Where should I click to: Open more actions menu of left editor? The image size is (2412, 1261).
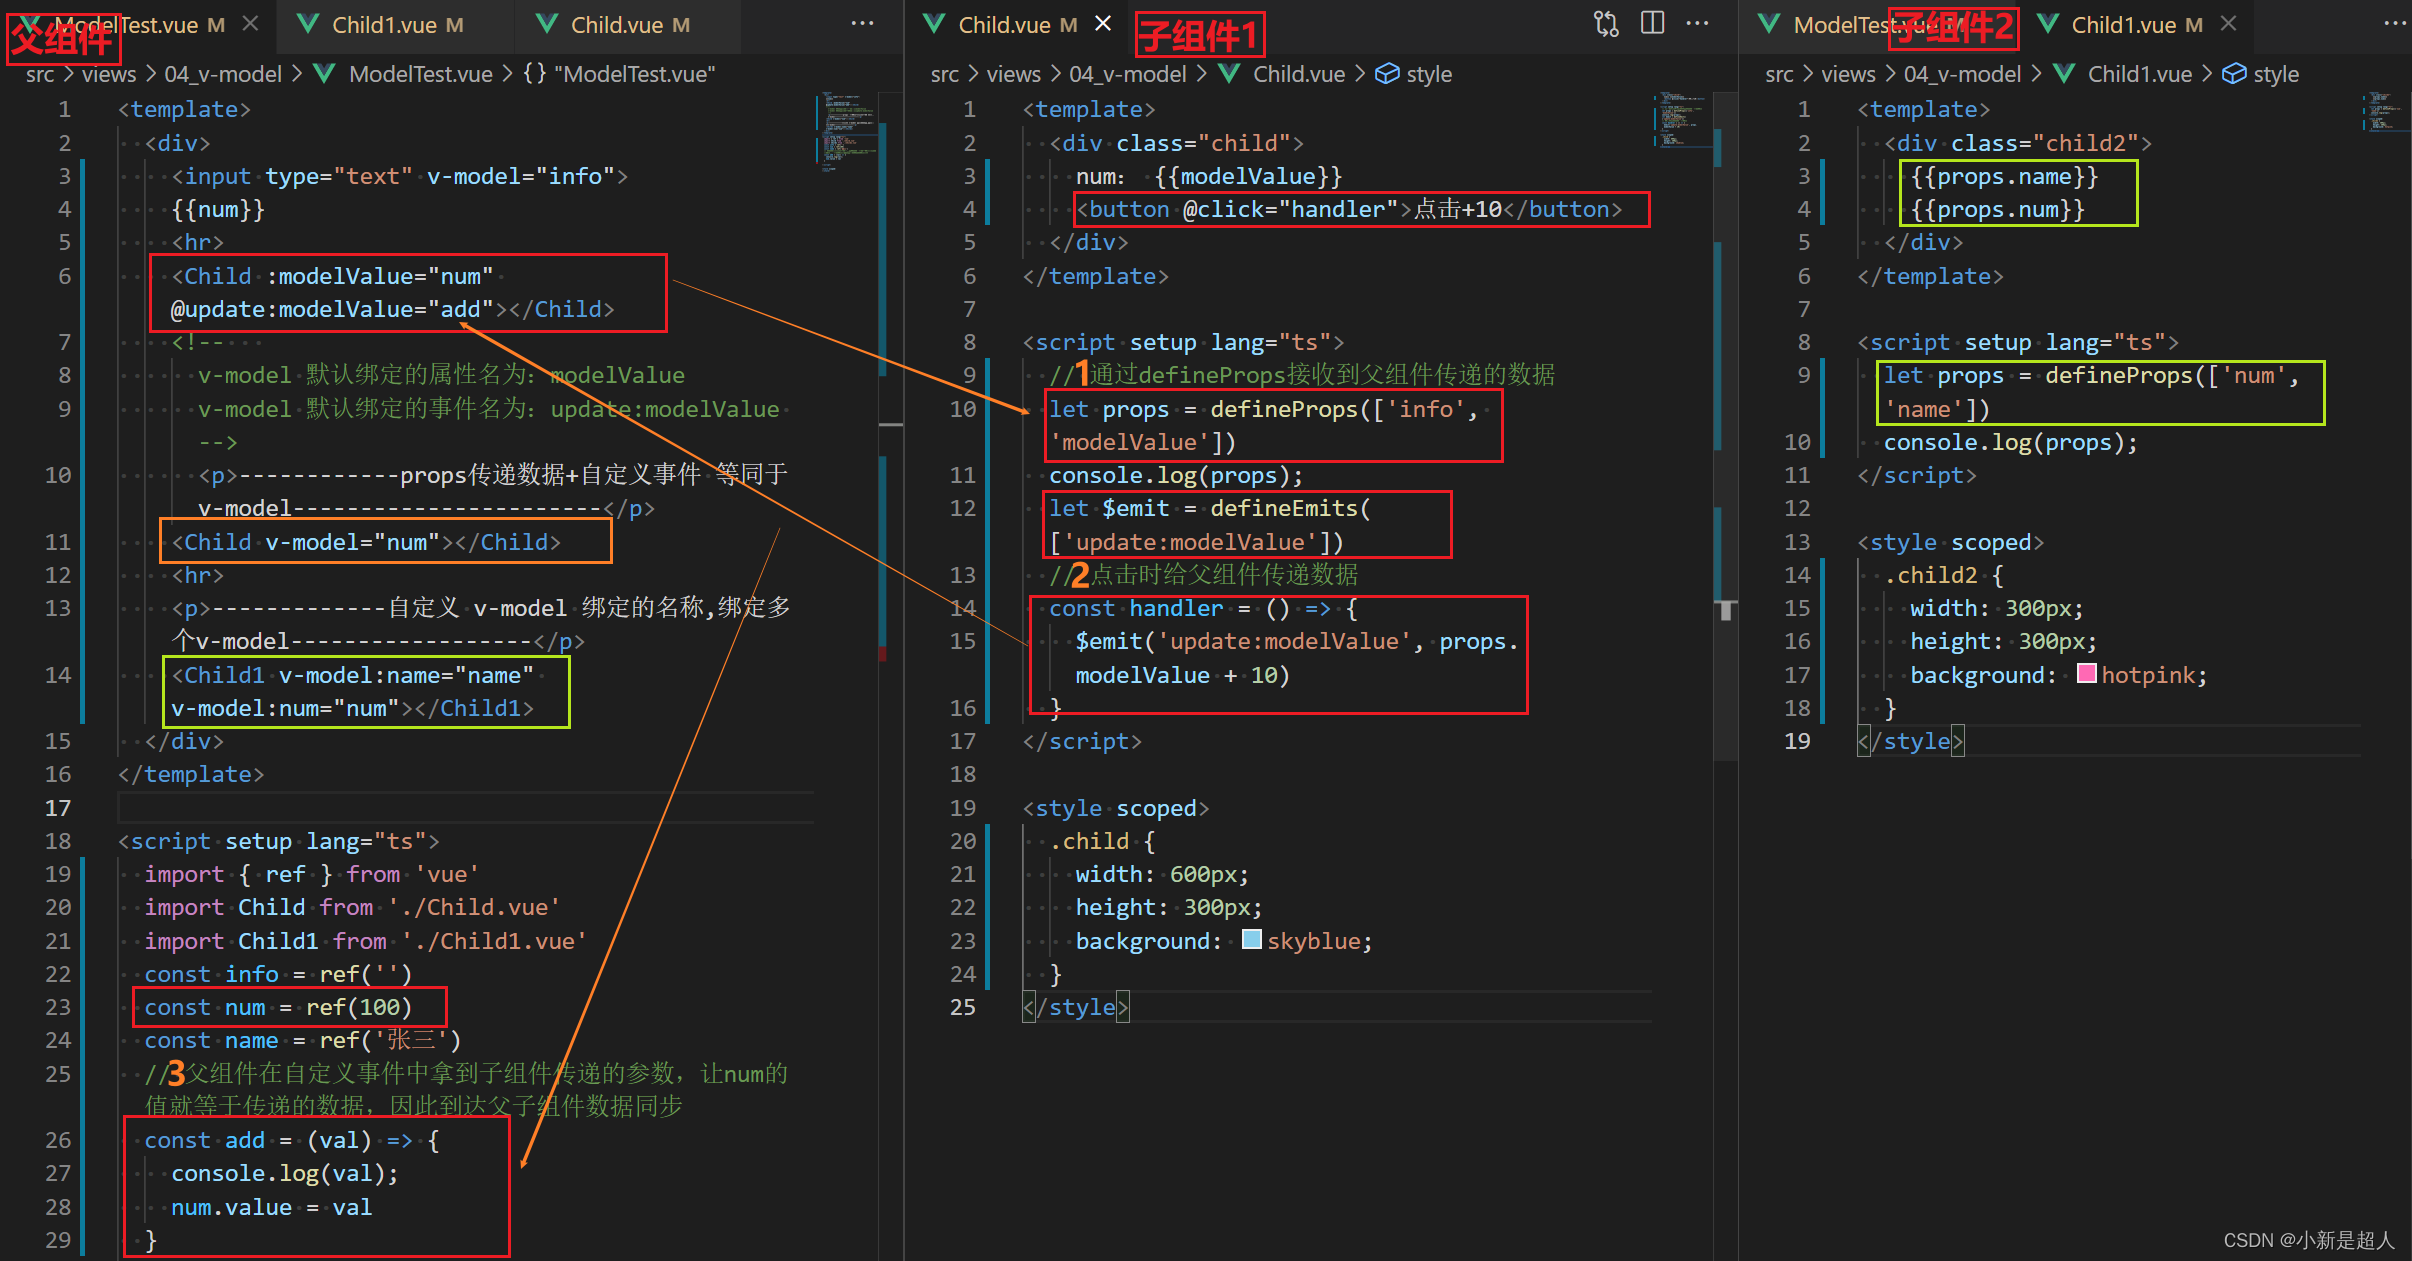(x=862, y=24)
